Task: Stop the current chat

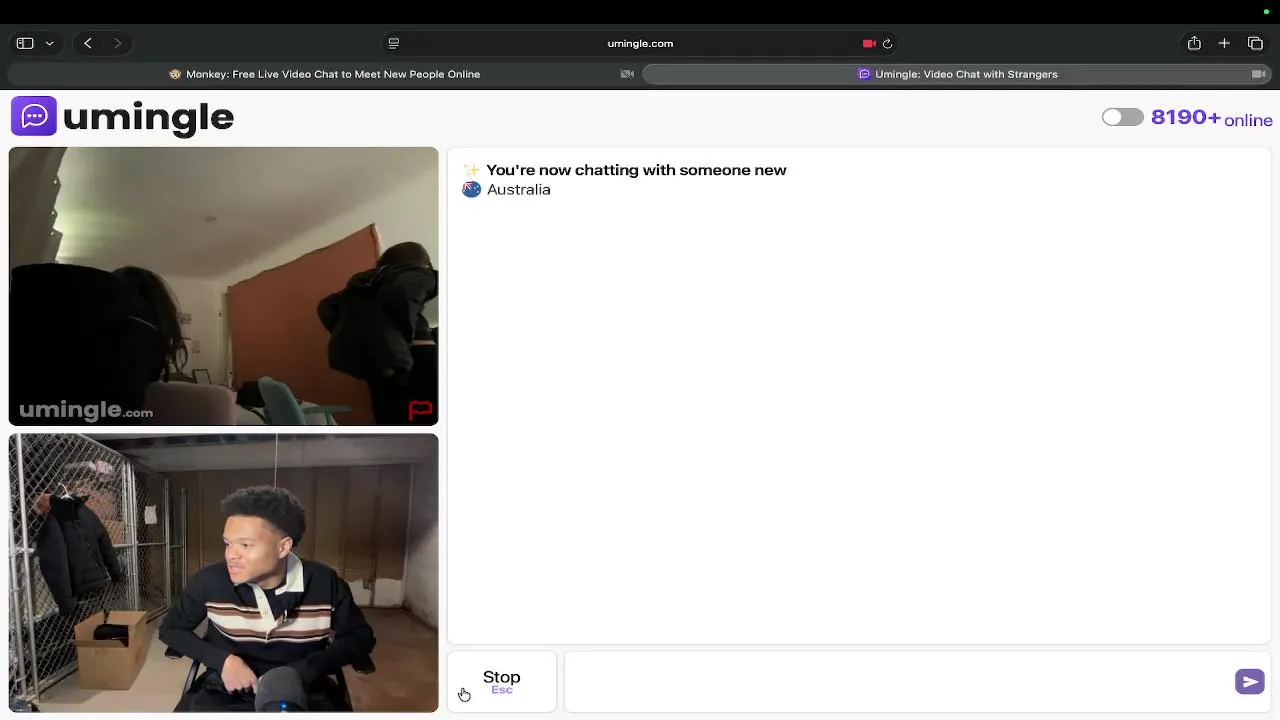Action: [501, 682]
